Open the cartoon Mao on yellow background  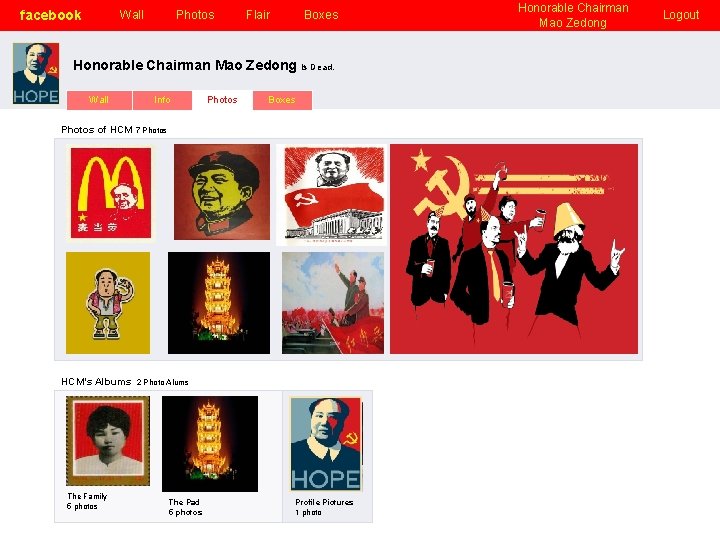pos(108,303)
